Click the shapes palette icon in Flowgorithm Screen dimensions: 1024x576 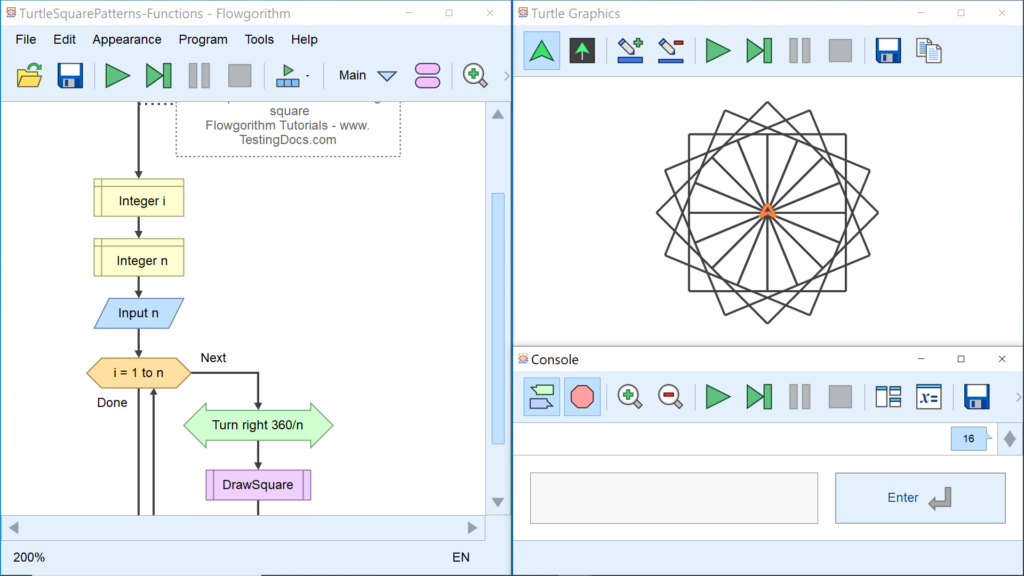pyautogui.click(x=427, y=76)
